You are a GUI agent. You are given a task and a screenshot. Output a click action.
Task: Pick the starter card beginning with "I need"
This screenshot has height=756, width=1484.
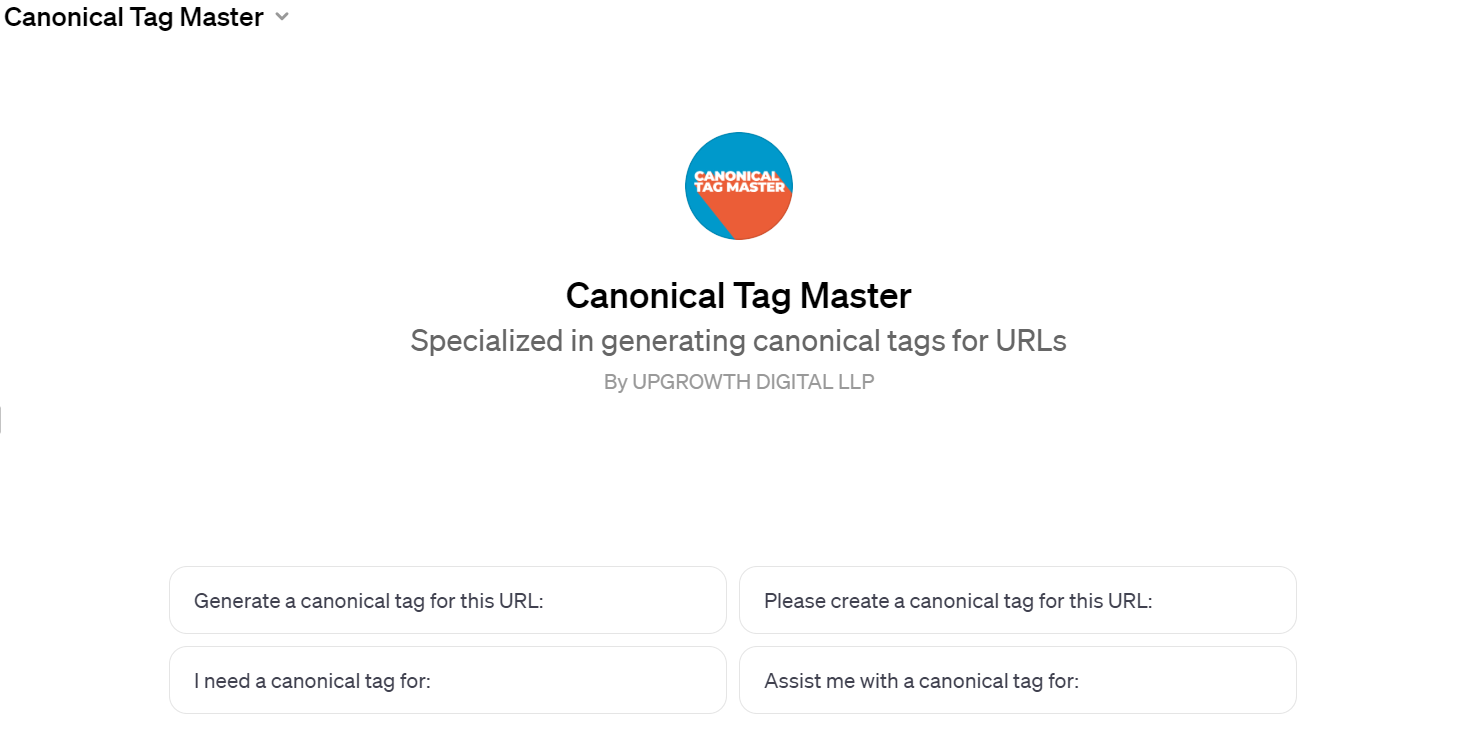[447, 680]
